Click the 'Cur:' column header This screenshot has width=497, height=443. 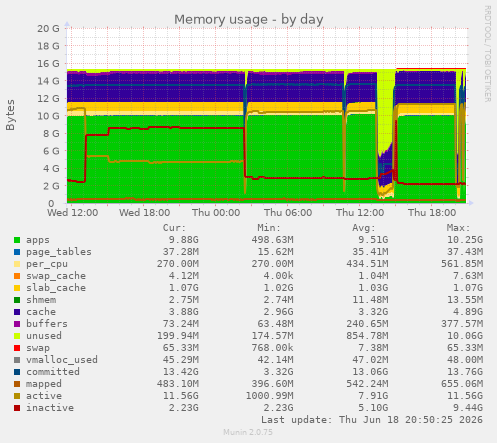pos(174,228)
